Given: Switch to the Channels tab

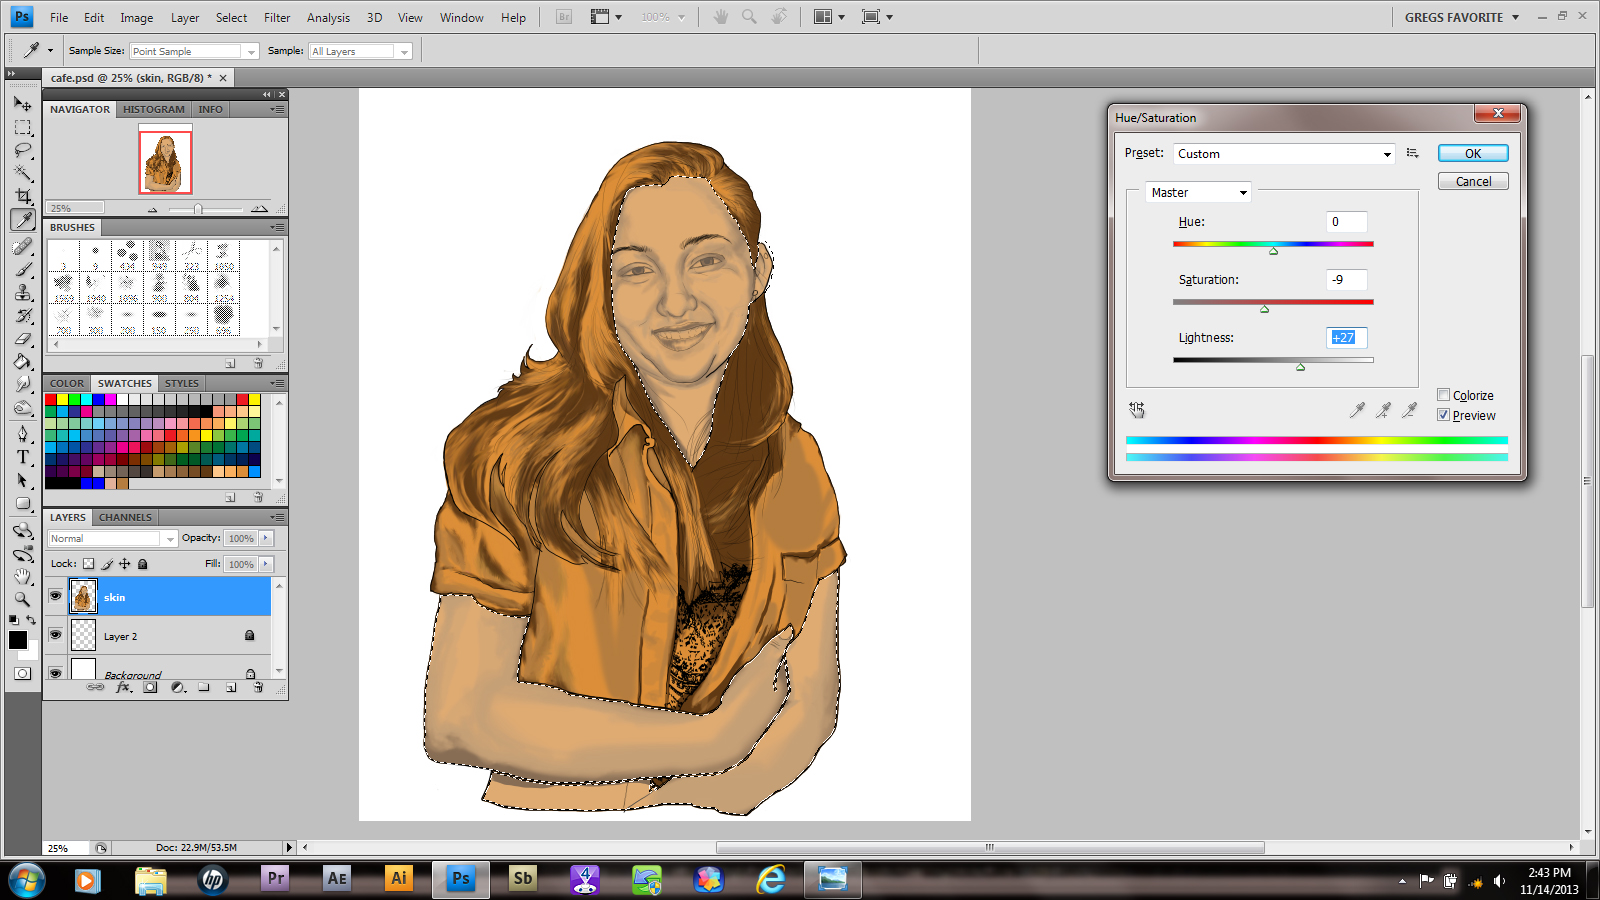Looking at the screenshot, I should tap(125, 517).
